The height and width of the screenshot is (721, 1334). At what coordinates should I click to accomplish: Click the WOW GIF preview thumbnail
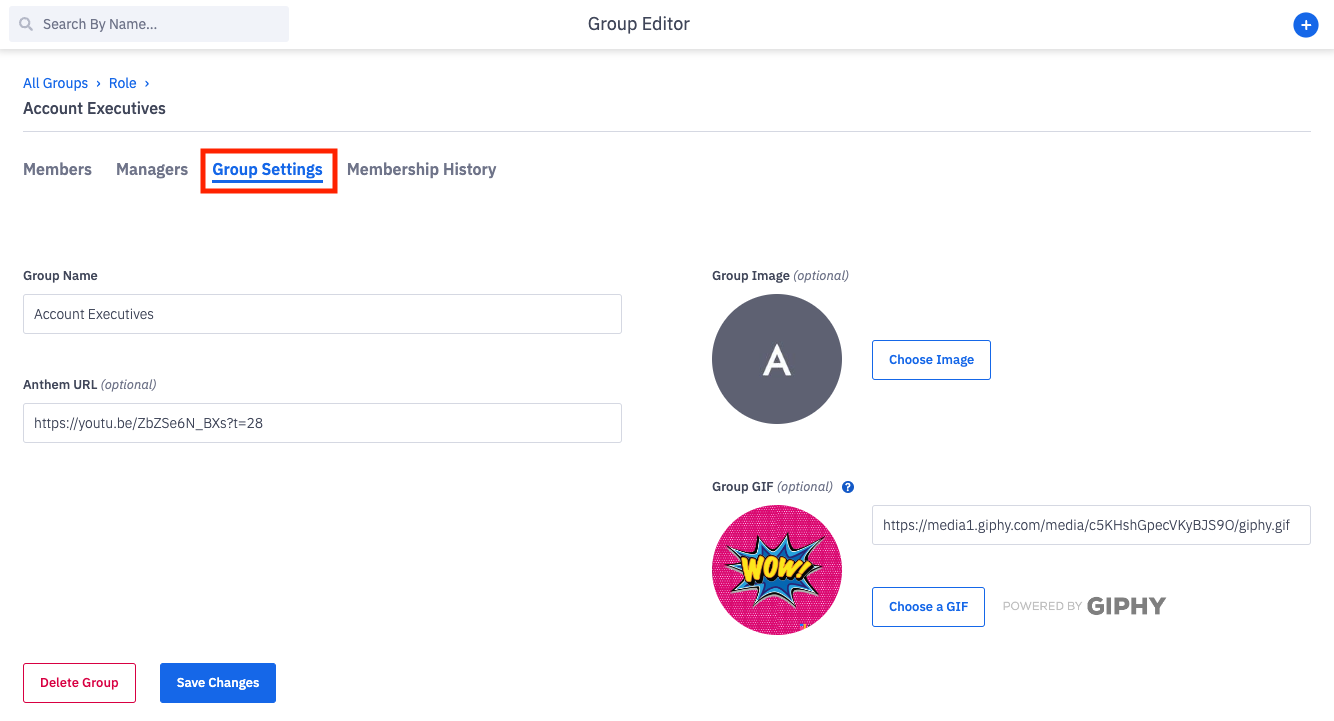777,569
